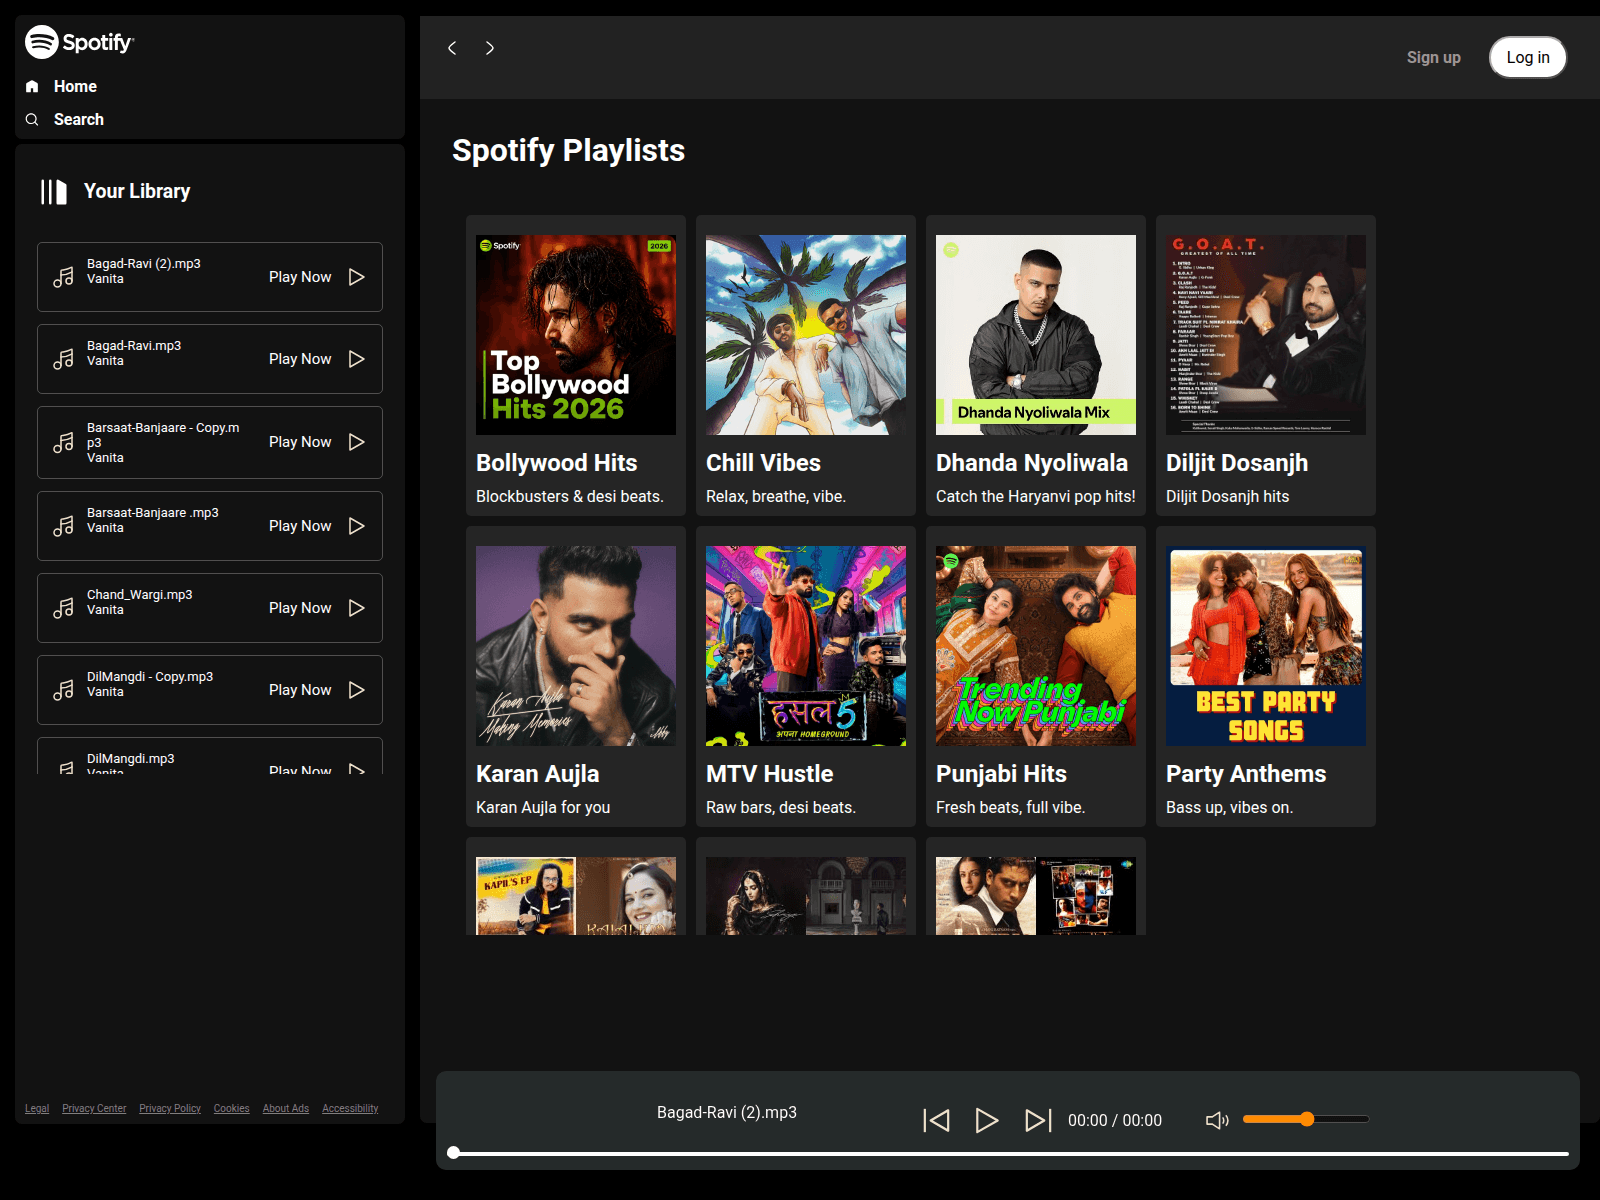Click the 00:00 / 00:00 time display

click(x=1115, y=1120)
